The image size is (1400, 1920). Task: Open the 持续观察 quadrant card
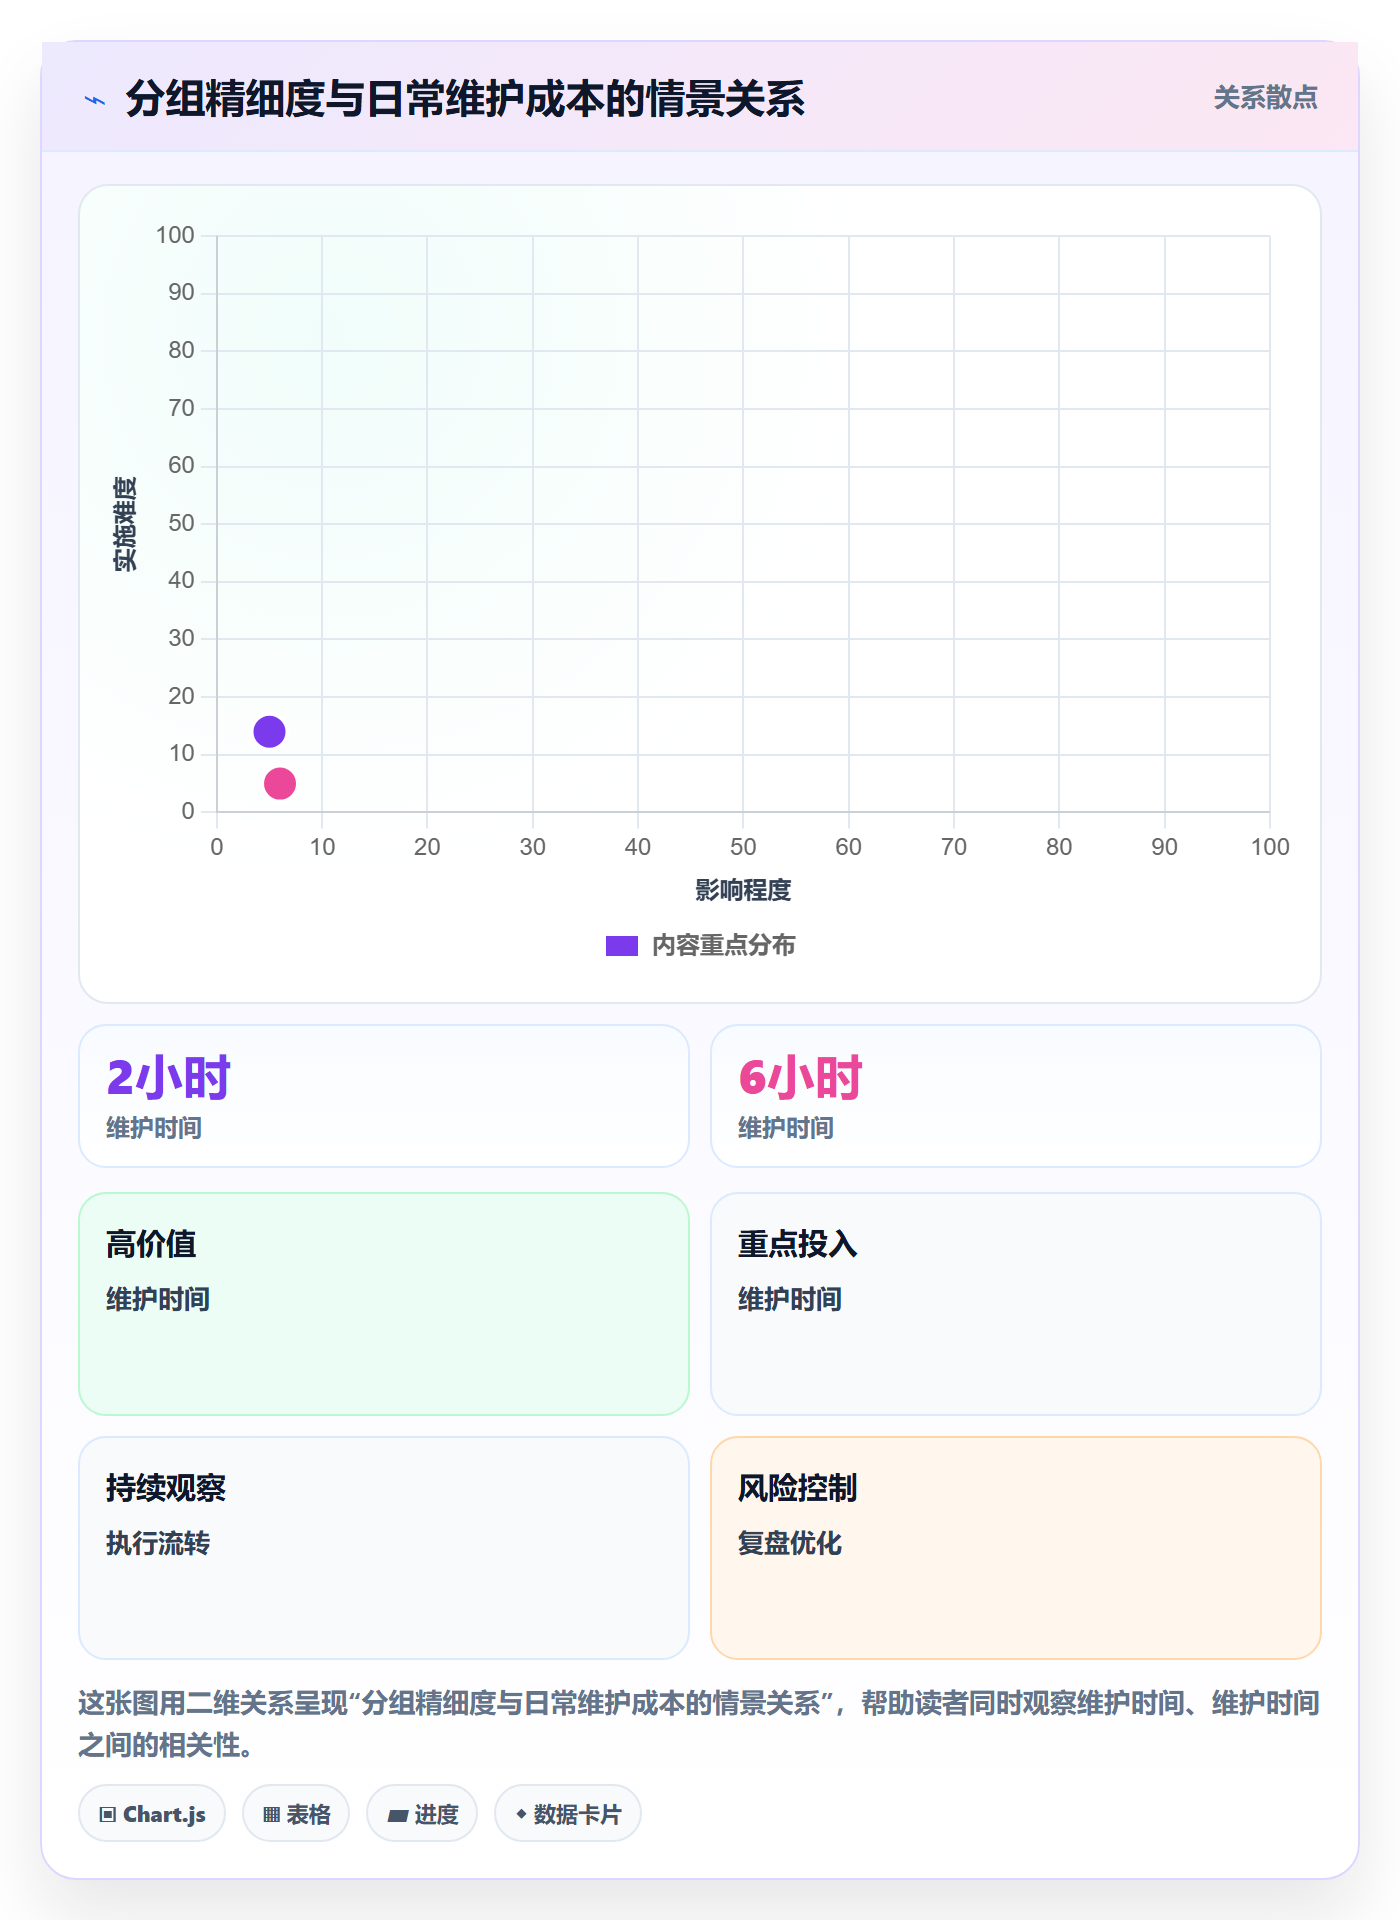tap(384, 1547)
